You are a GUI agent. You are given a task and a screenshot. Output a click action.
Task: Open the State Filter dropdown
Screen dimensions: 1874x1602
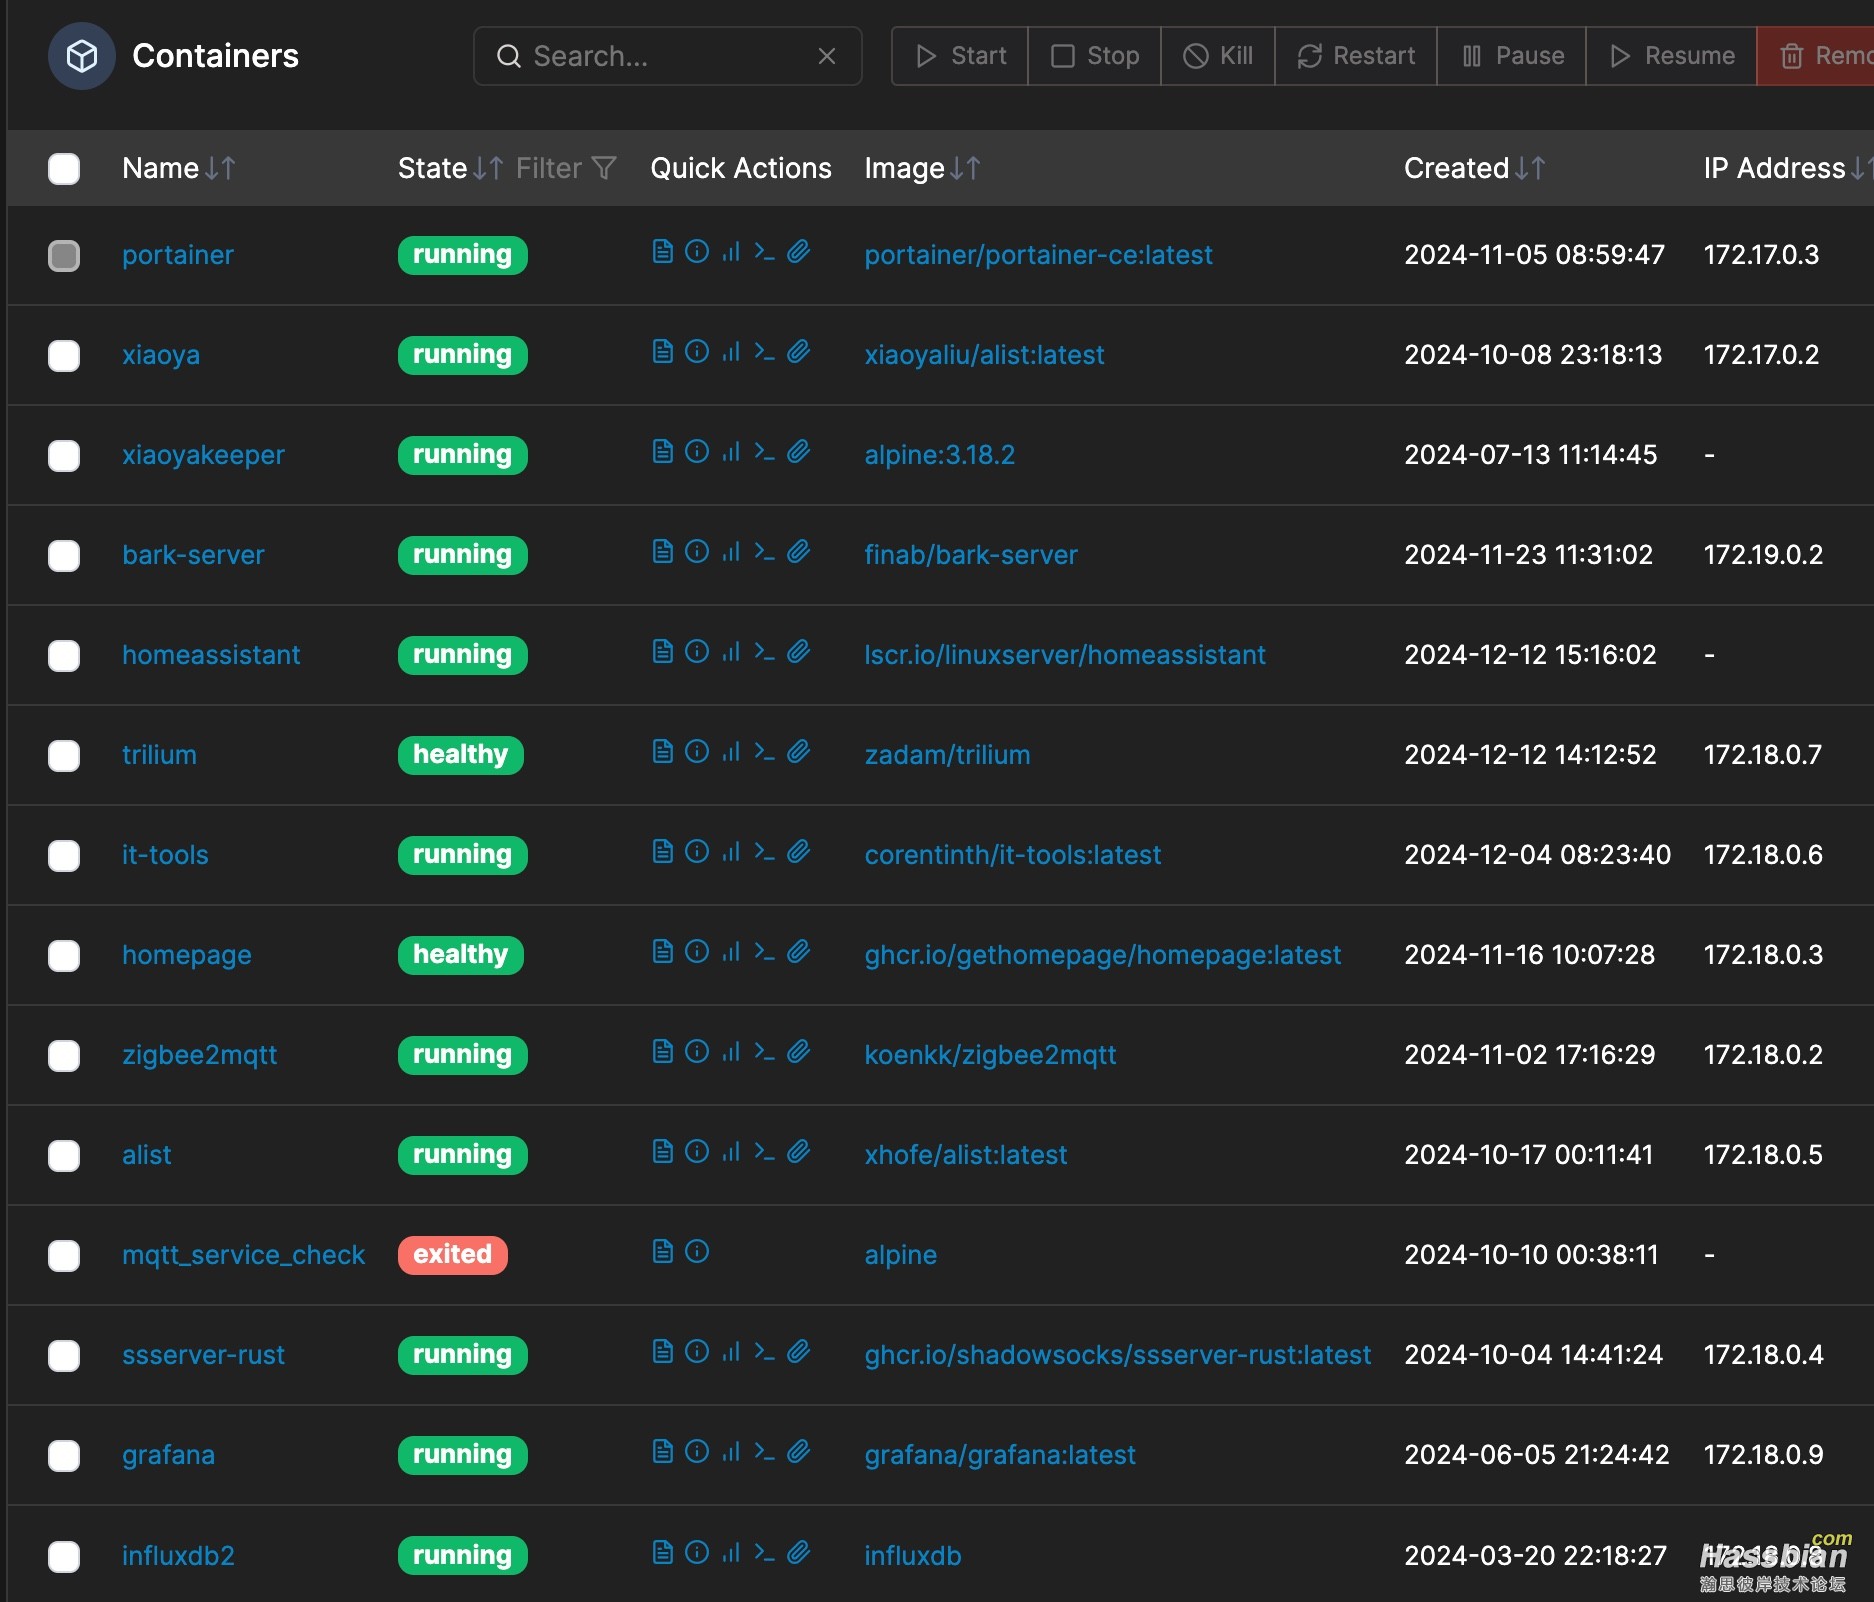click(566, 168)
